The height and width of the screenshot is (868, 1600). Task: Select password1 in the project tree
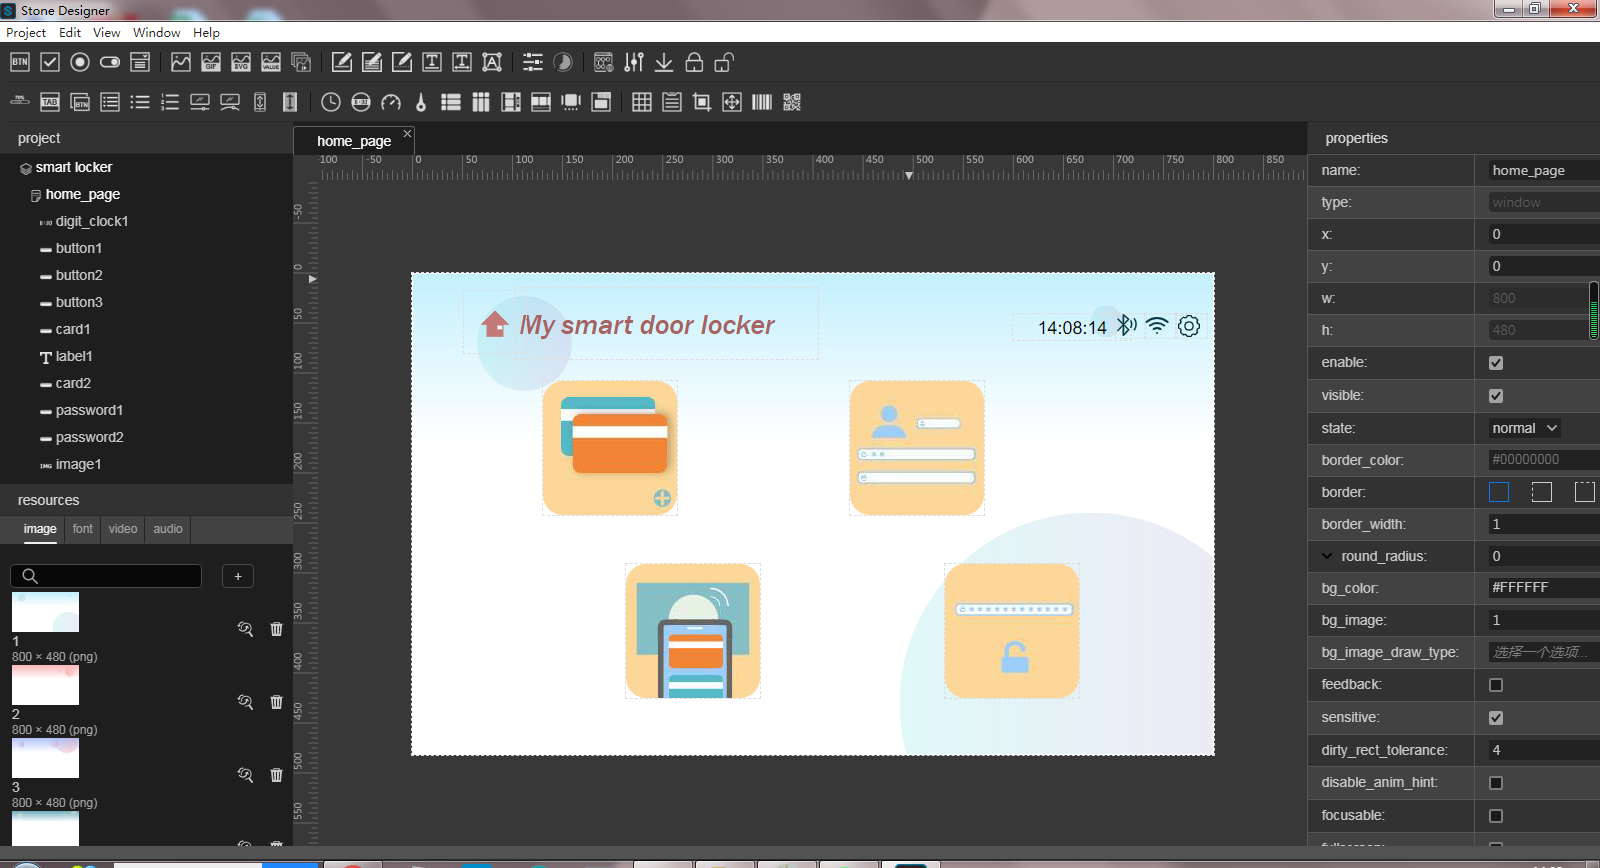tap(89, 410)
